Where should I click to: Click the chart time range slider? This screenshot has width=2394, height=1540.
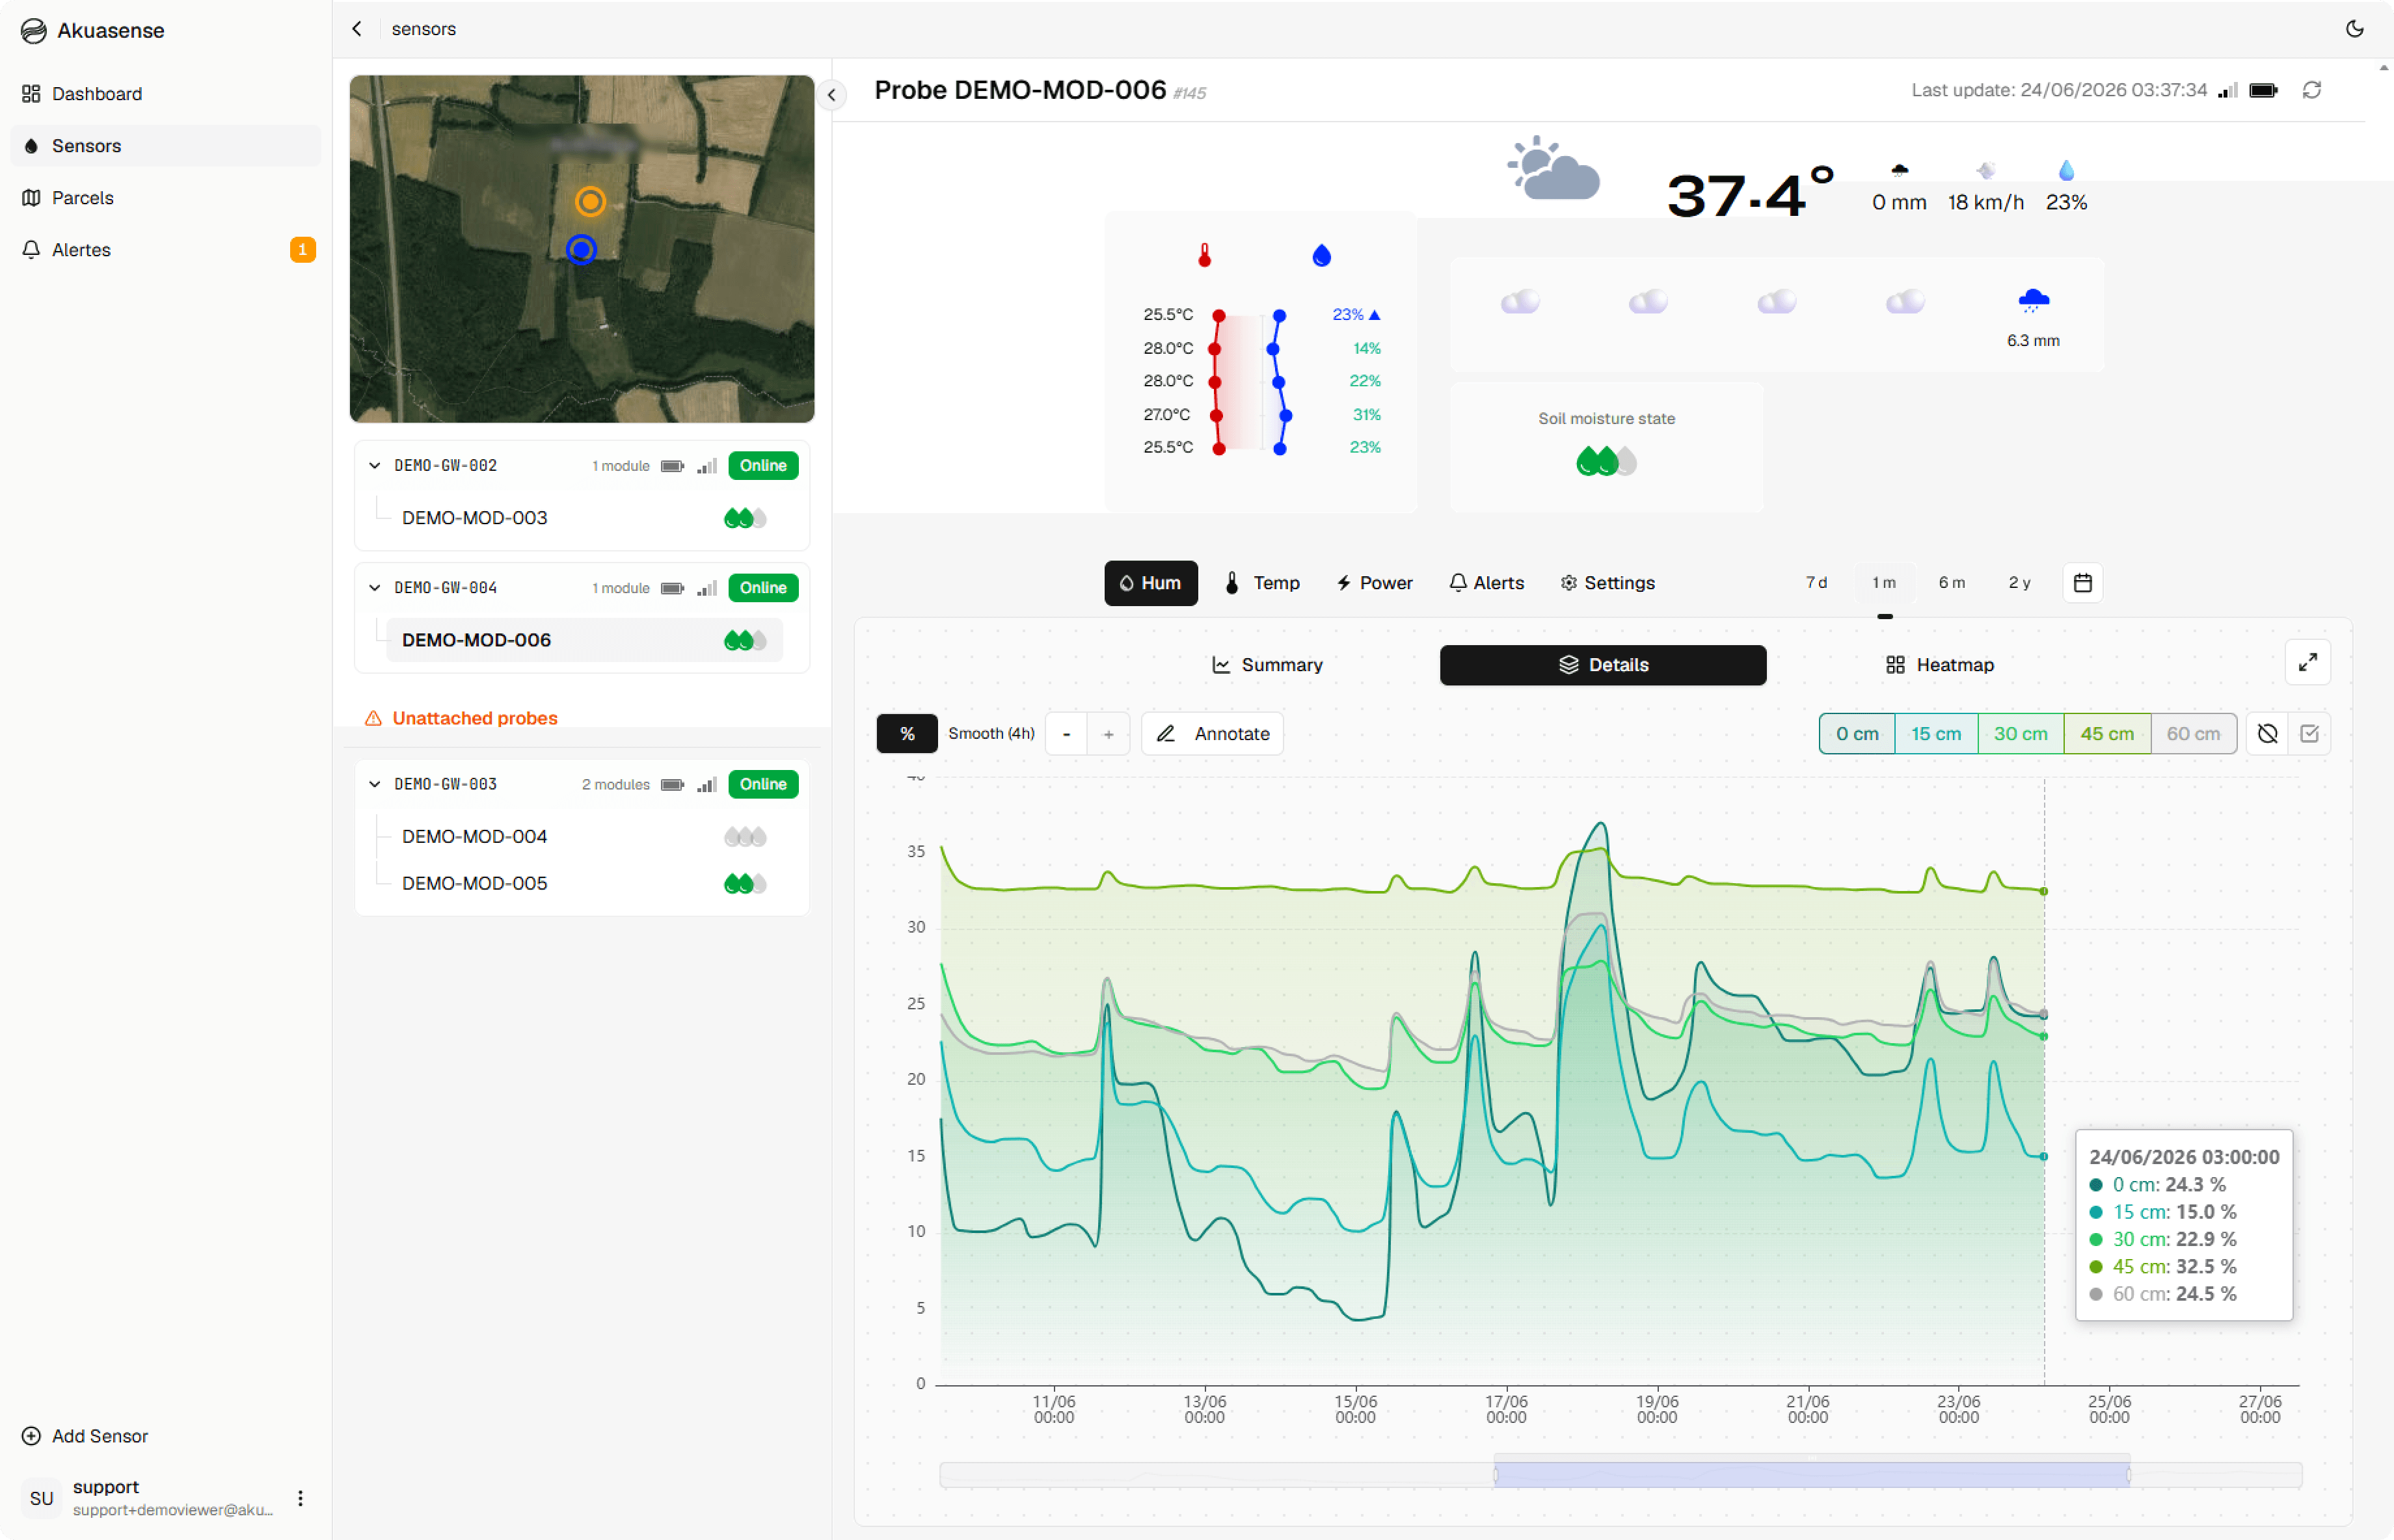(1811, 1474)
